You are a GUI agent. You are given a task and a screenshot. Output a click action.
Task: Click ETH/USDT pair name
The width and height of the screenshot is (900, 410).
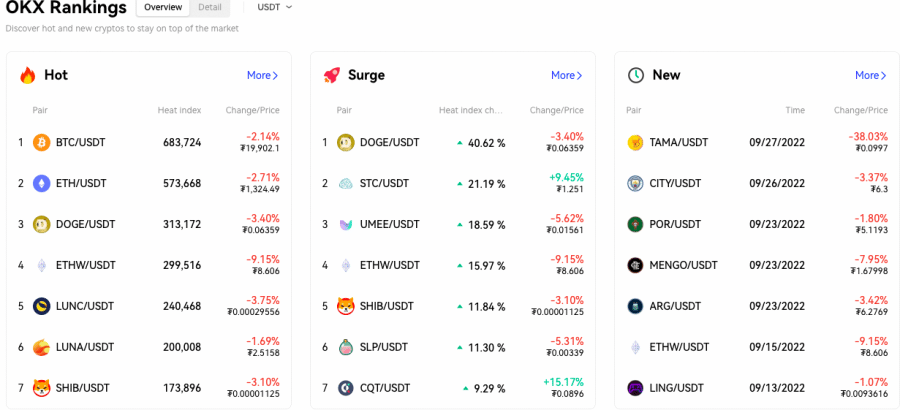[81, 183]
